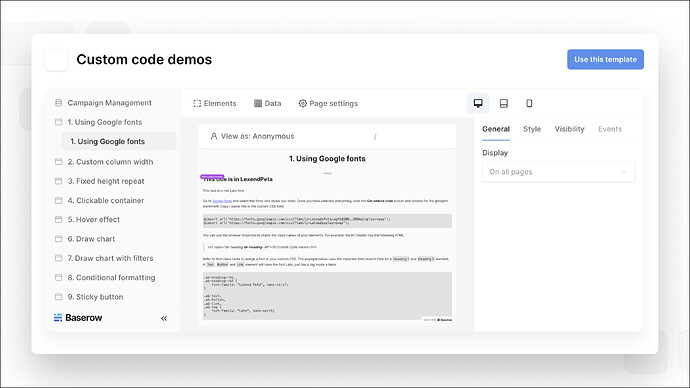The height and width of the screenshot is (388, 690).
Task: Click the Baserow logo
Action: tap(78, 318)
